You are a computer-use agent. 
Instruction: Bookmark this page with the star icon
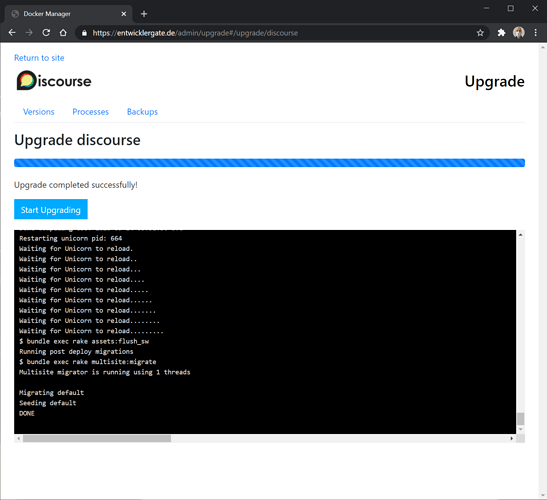480,33
